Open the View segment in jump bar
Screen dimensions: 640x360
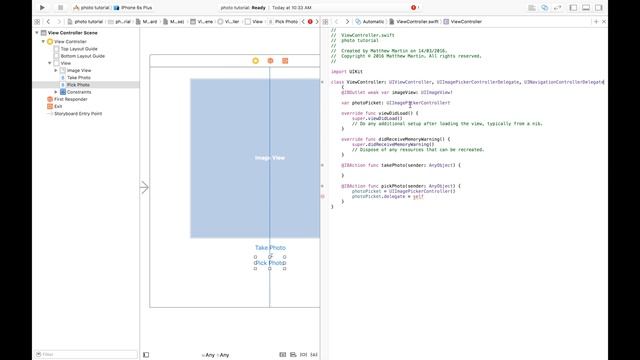[253, 22]
